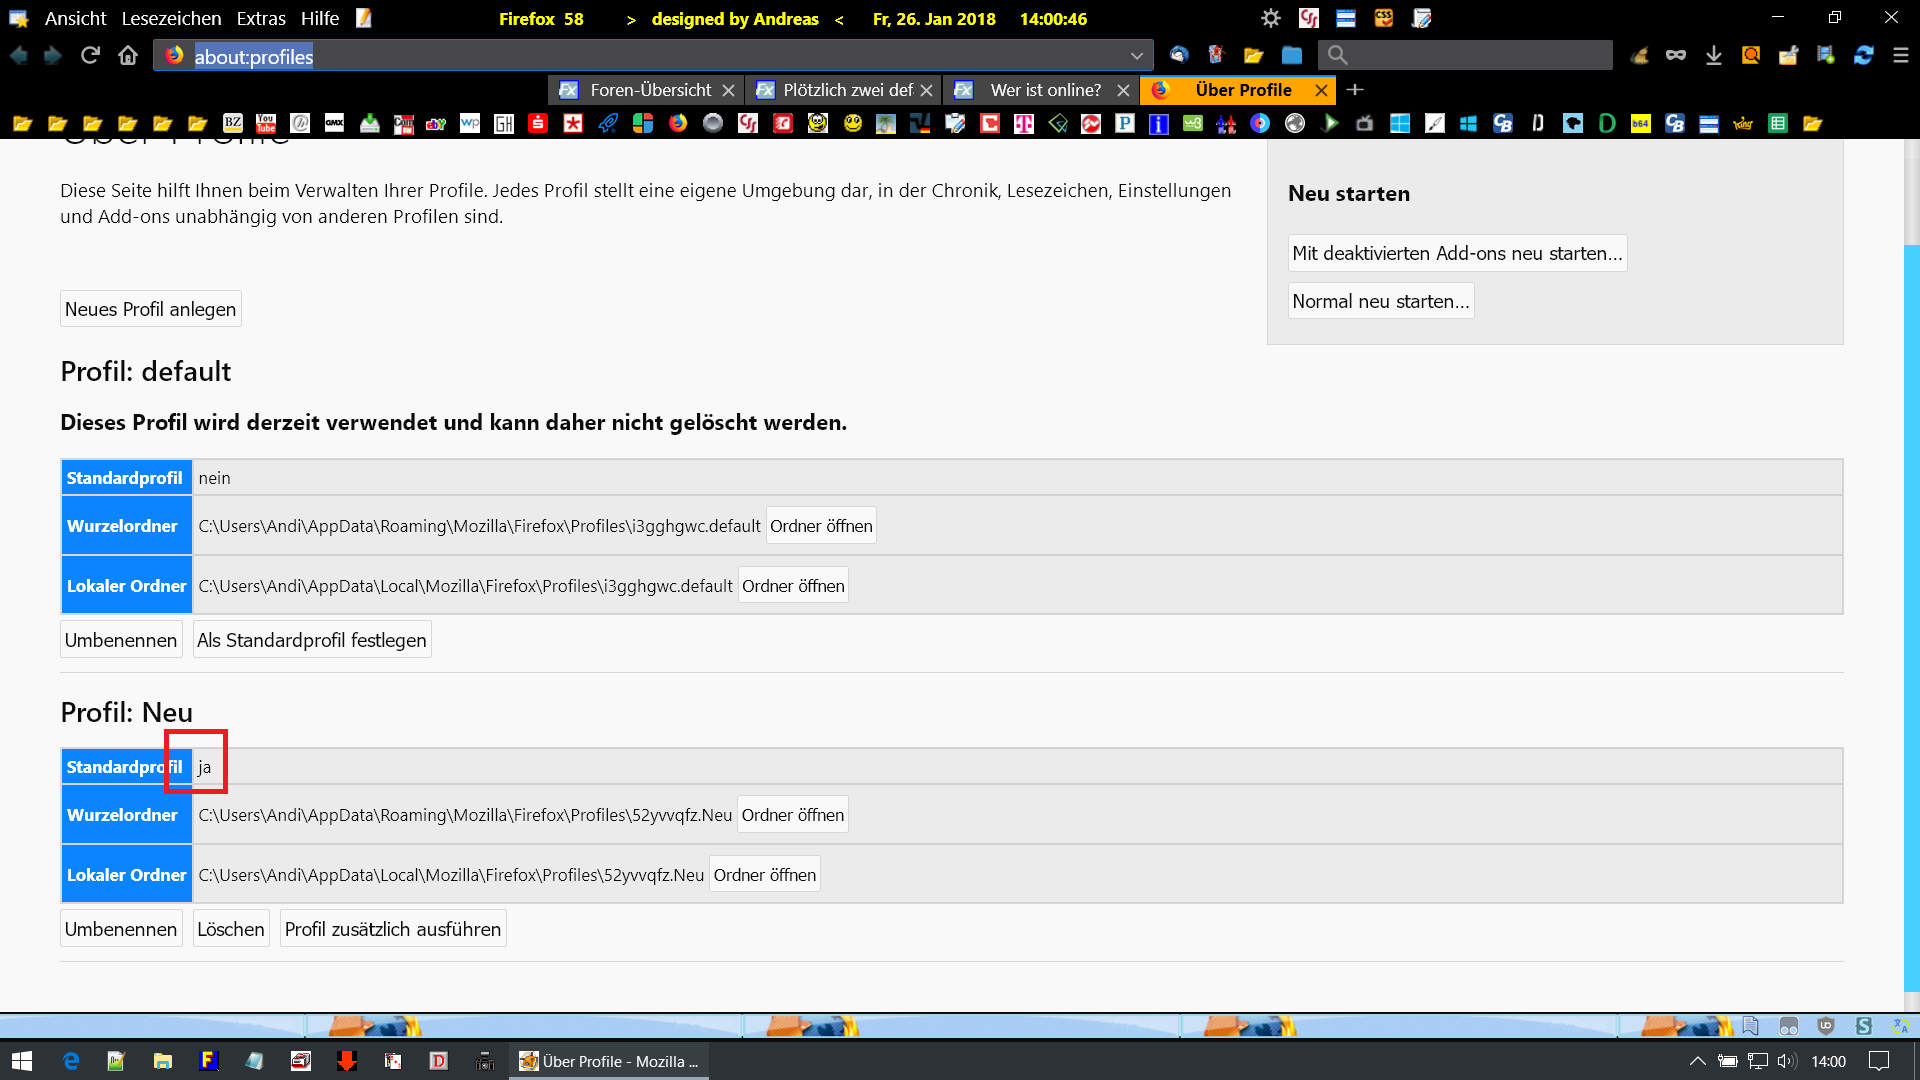Click the Telekom T bookmark icon
1920x1080 pixels.
1023,123
